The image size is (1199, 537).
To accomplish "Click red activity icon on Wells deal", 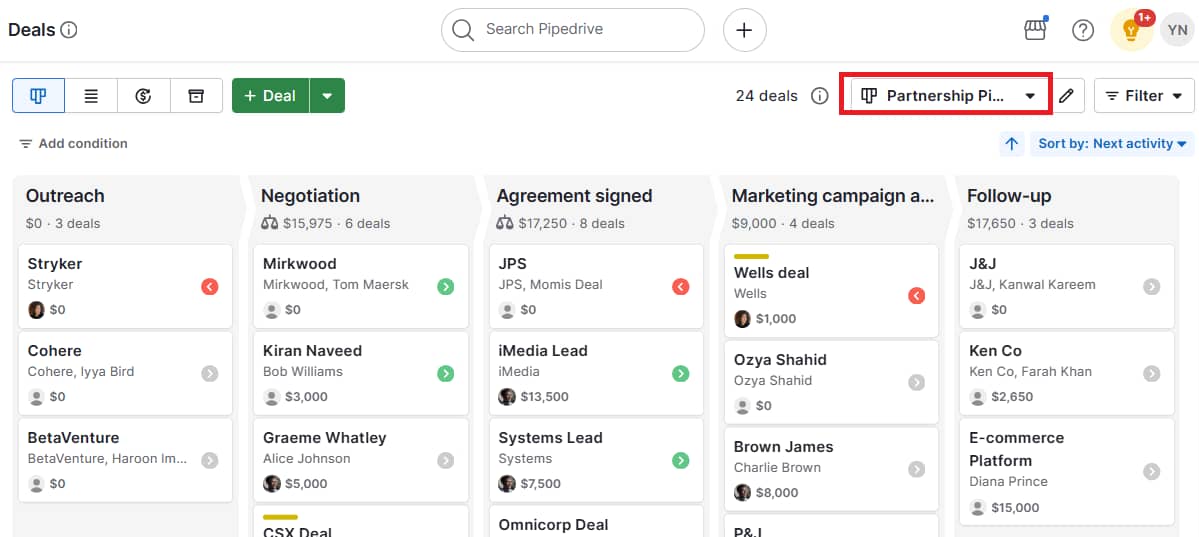I will click(x=917, y=296).
